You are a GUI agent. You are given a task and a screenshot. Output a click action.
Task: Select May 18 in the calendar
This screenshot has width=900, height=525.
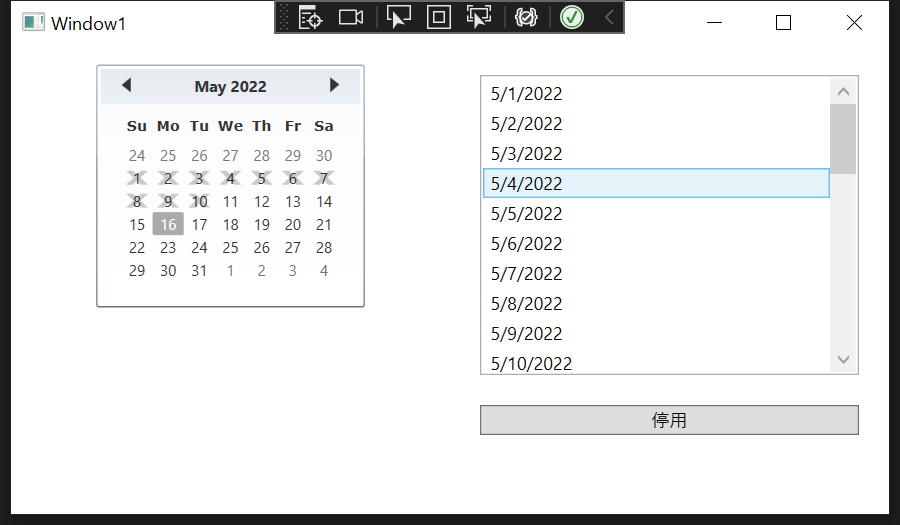coord(230,224)
